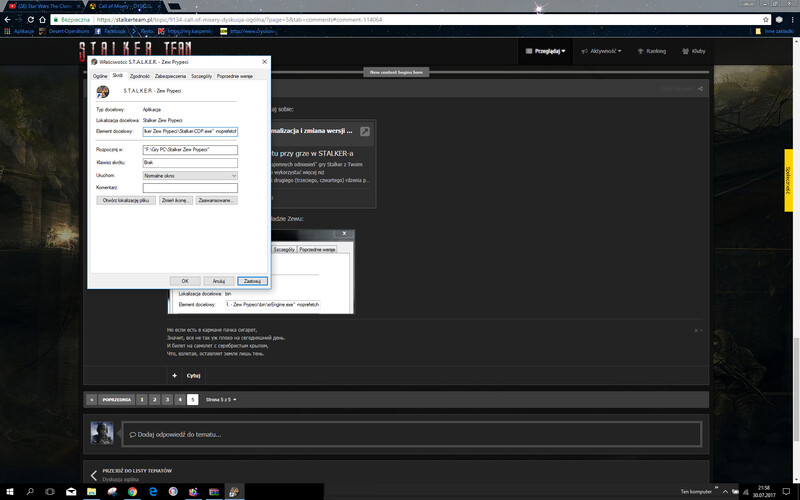Open Google Chrome from the taskbar
This screenshot has width=800, height=500.
pyautogui.click(x=132, y=492)
